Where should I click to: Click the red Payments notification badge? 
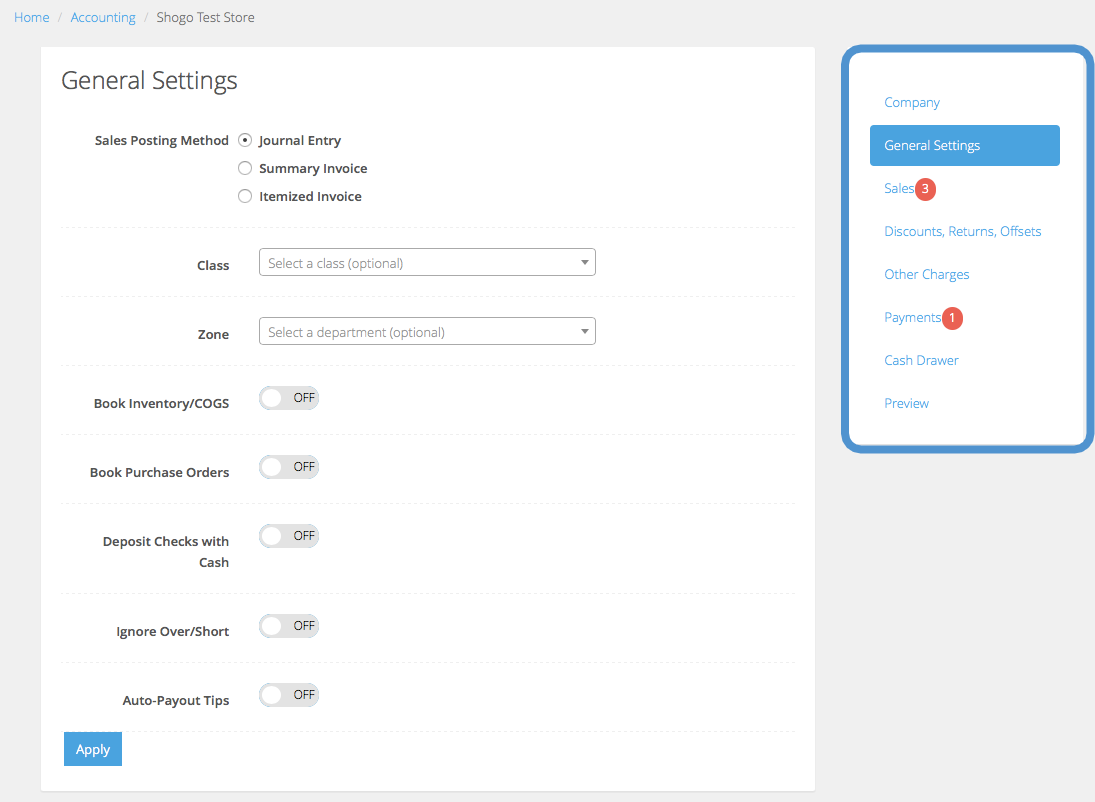[x=952, y=318]
